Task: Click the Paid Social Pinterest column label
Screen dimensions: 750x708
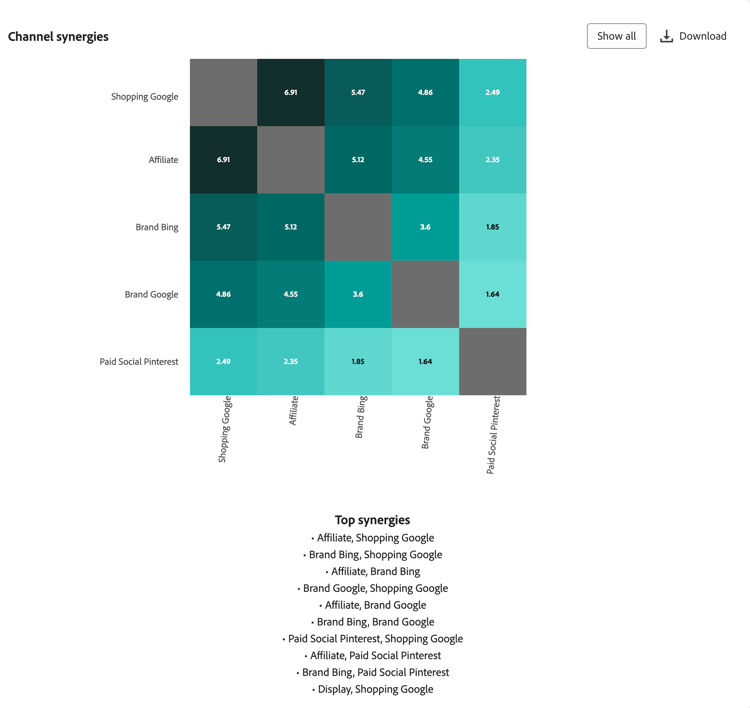Action: click(493, 434)
